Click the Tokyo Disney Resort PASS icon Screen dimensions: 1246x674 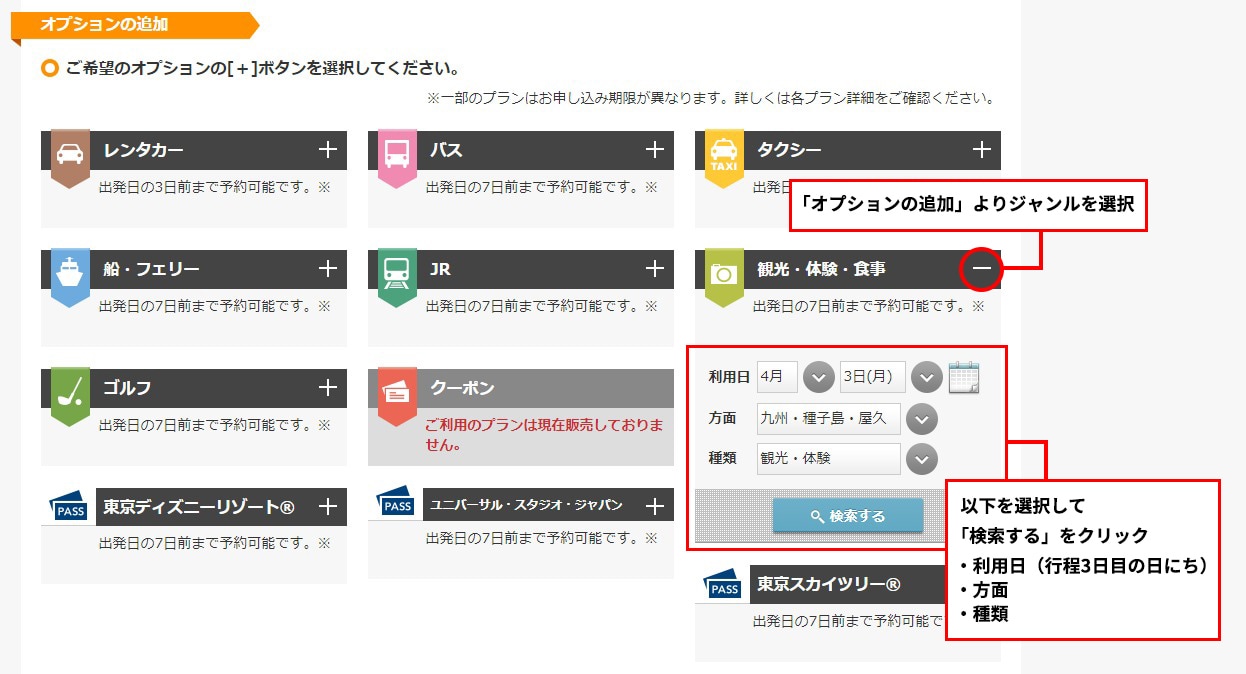click(x=69, y=507)
